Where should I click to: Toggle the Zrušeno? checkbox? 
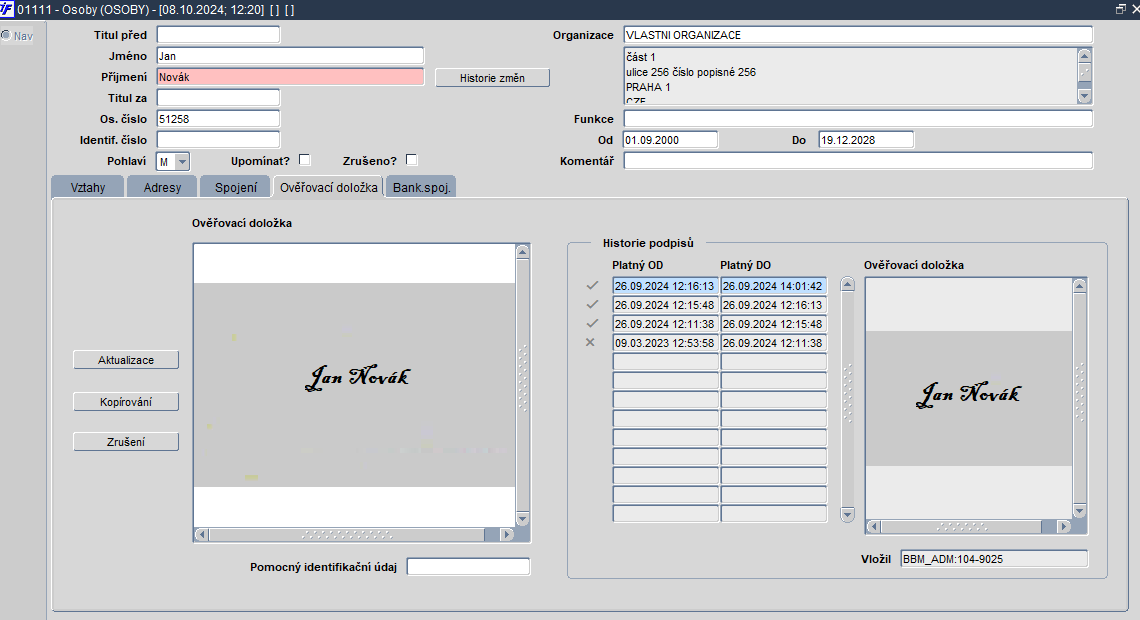click(x=412, y=160)
